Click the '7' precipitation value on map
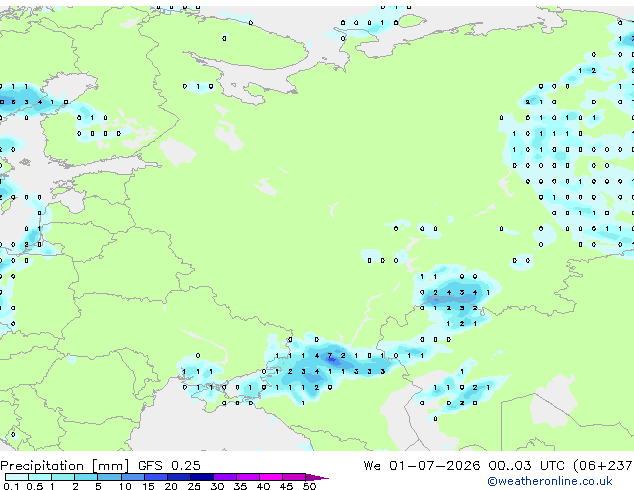 click(x=330, y=356)
